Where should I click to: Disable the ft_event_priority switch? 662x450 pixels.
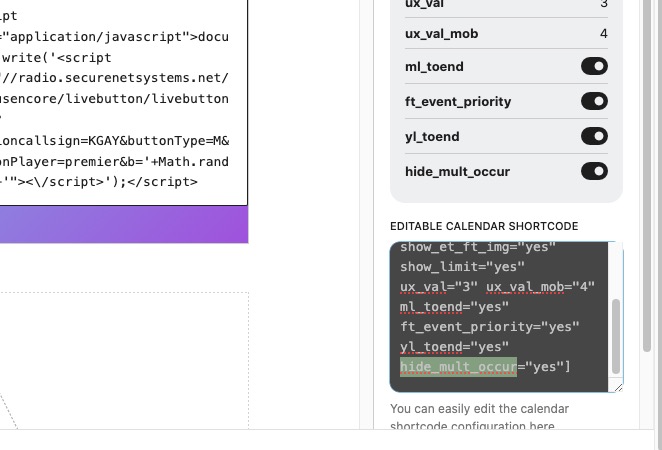click(594, 101)
